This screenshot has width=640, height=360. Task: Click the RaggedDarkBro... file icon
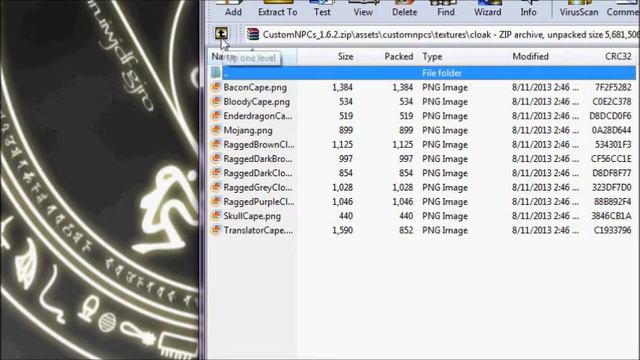coord(216,158)
